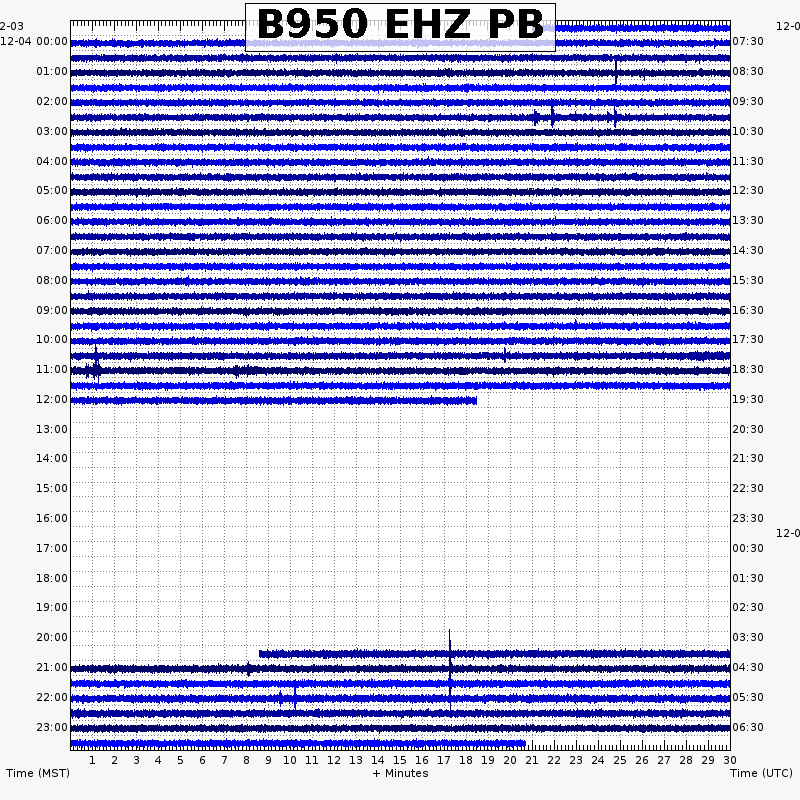The height and width of the screenshot is (800, 800).
Task: Click minute 20 on the bottom axis
Action: [510, 761]
